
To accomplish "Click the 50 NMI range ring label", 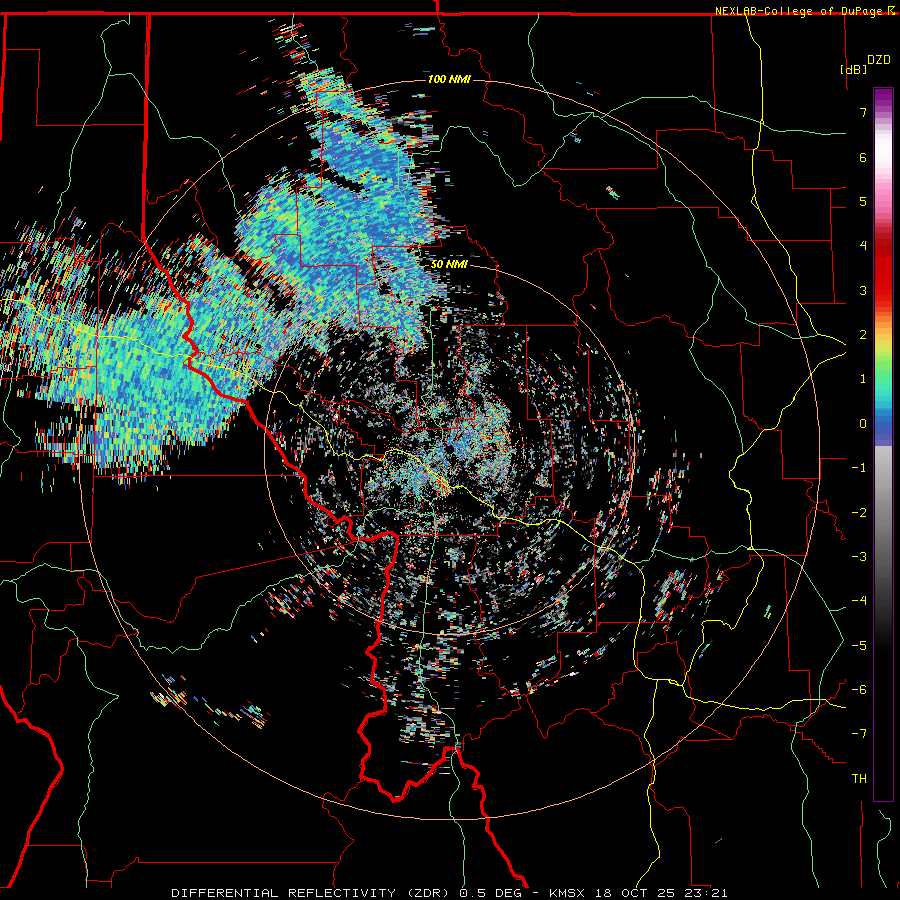I will tap(449, 264).
